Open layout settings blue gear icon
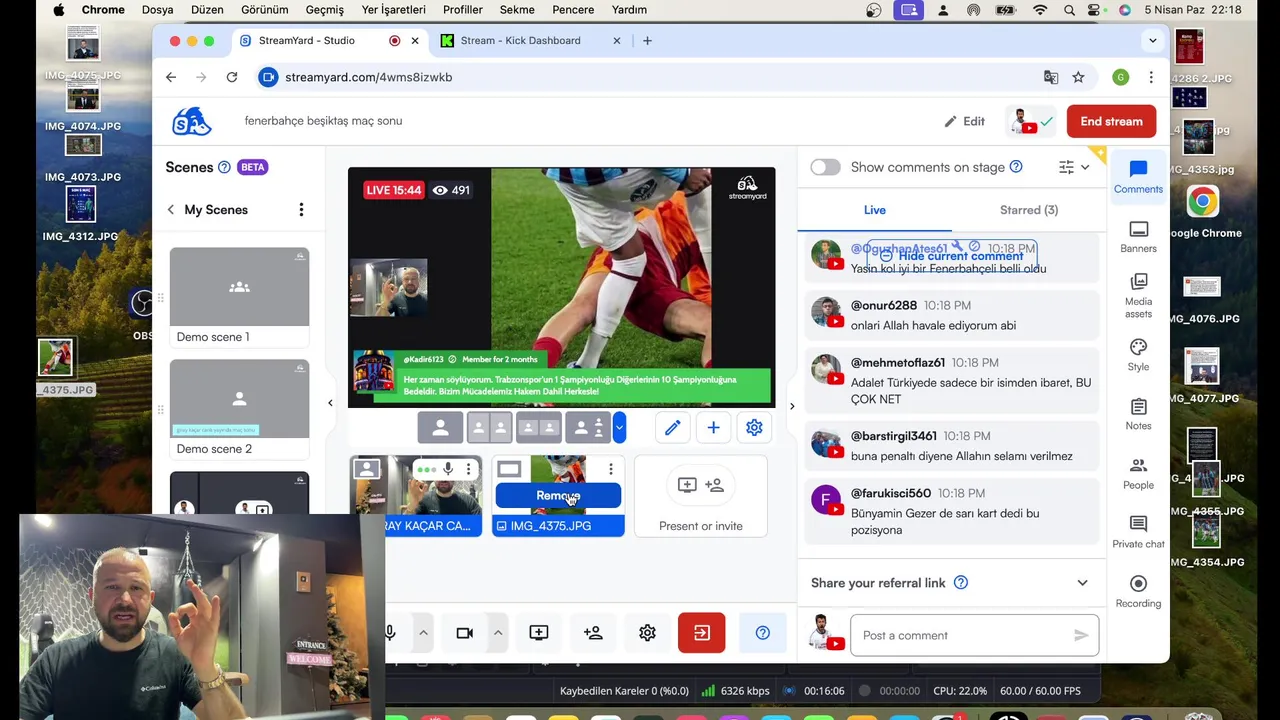 point(754,428)
